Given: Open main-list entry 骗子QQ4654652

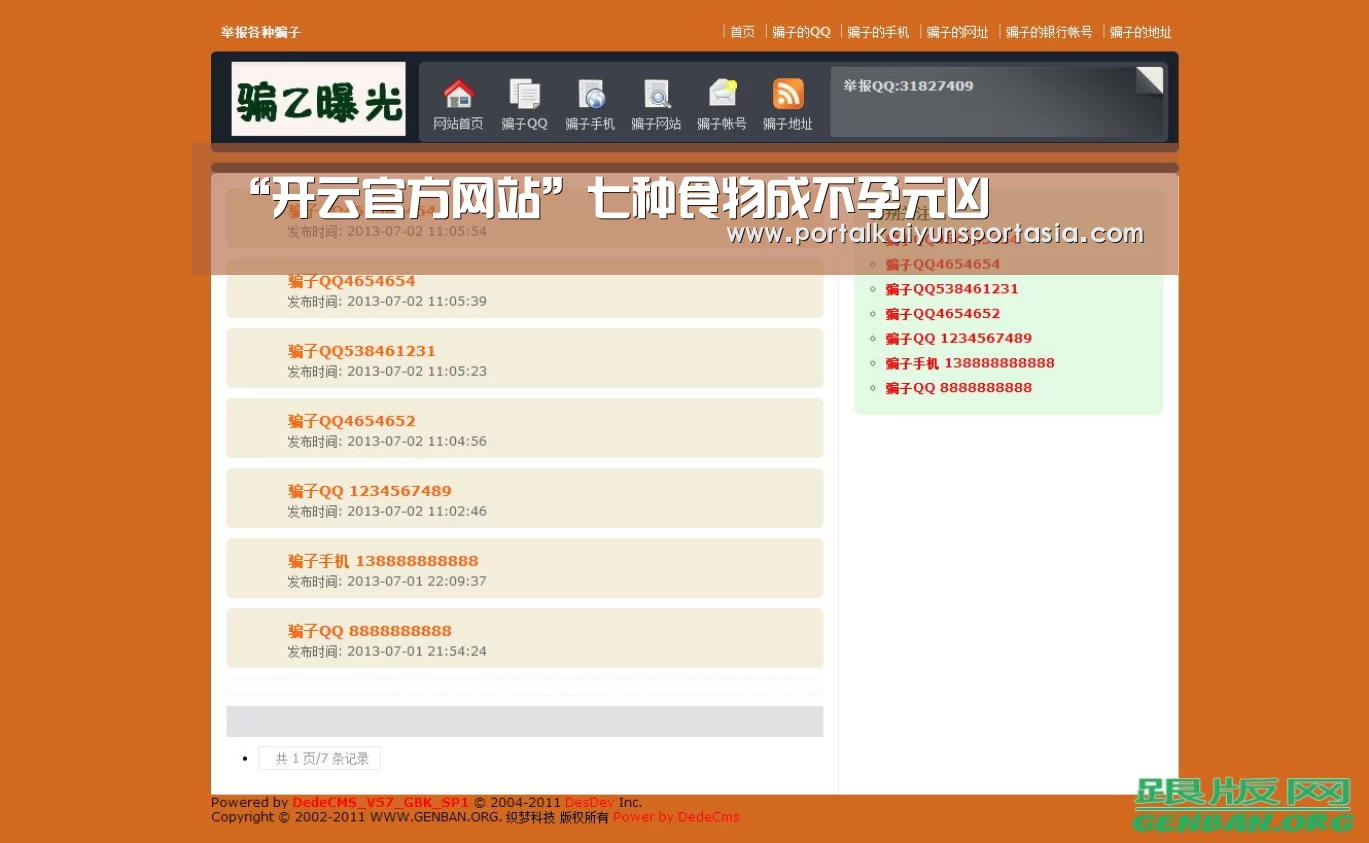Looking at the screenshot, I should (x=351, y=421).
